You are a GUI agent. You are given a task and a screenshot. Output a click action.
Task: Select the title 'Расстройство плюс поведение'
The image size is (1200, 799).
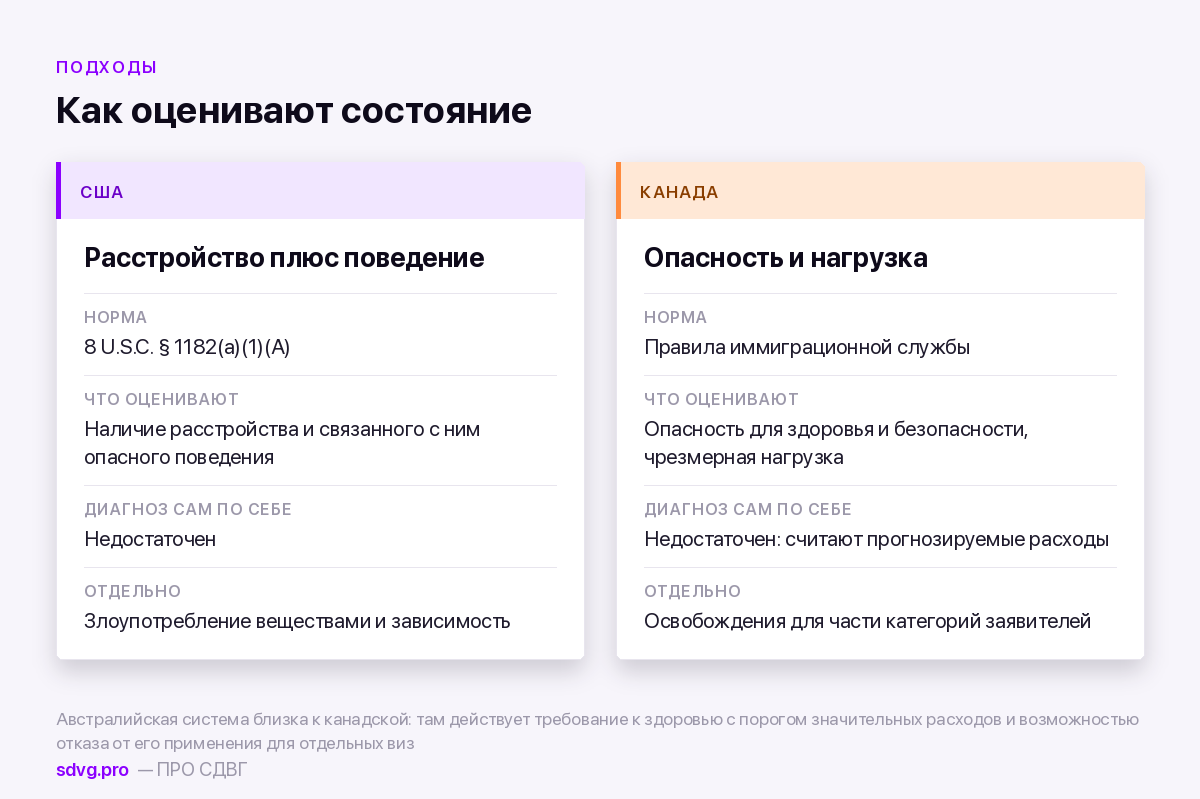pos(284,258)
